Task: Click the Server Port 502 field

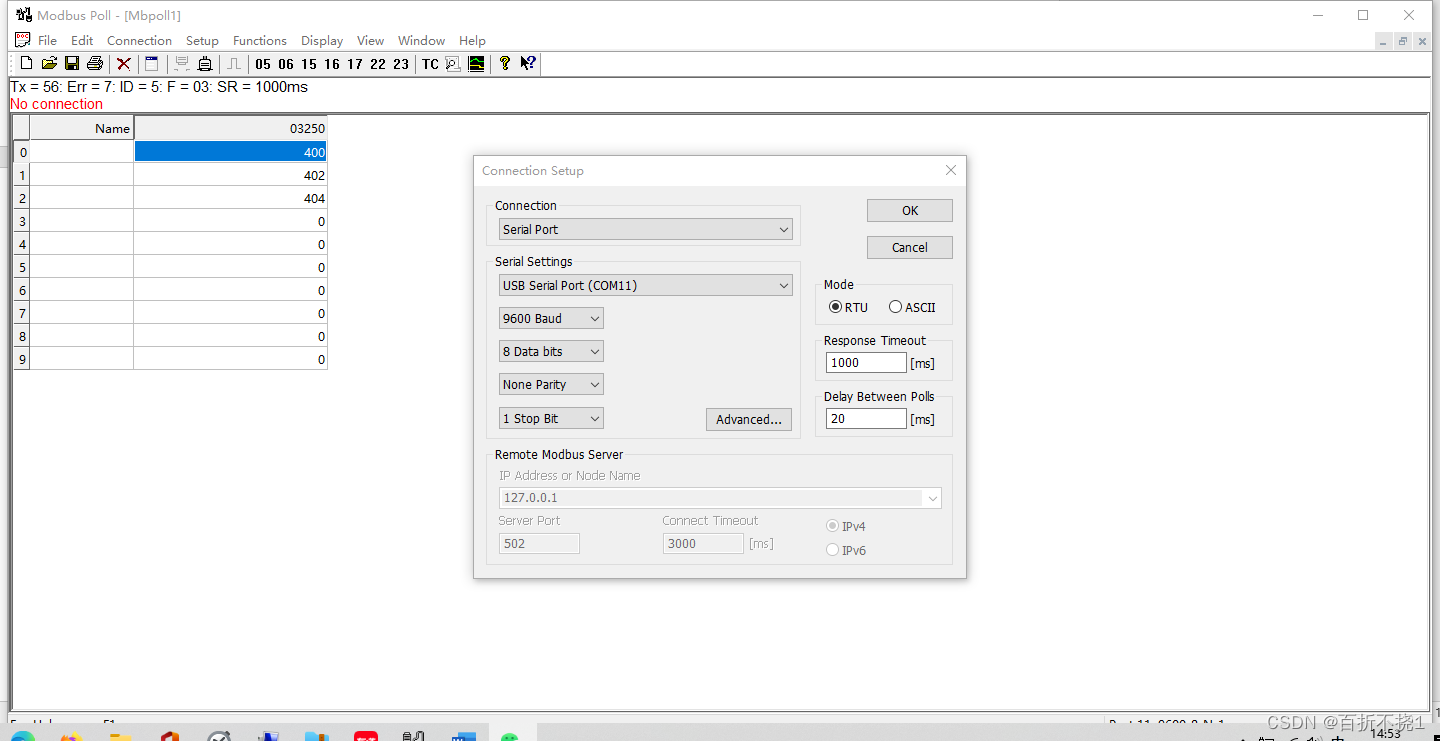Action: [539, 543]
